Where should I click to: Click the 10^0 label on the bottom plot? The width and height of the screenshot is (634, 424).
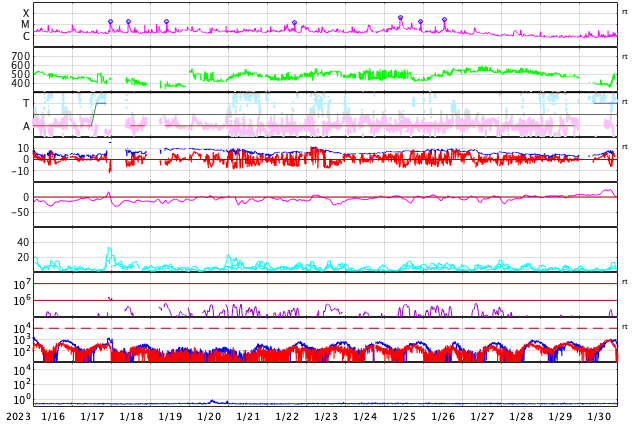point(21,399)
